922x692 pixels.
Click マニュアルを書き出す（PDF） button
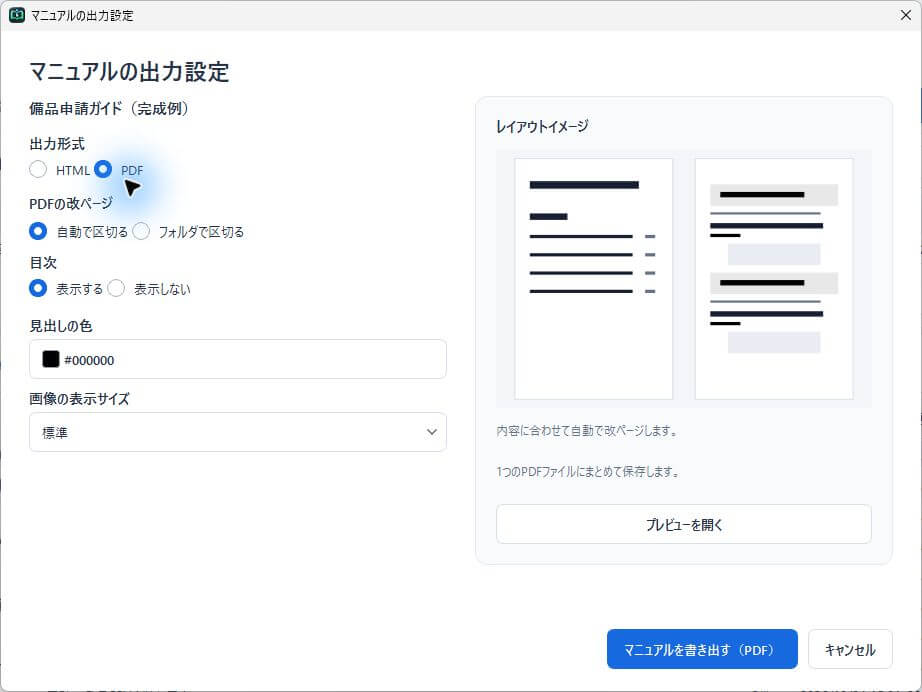[x=702, y=649]
